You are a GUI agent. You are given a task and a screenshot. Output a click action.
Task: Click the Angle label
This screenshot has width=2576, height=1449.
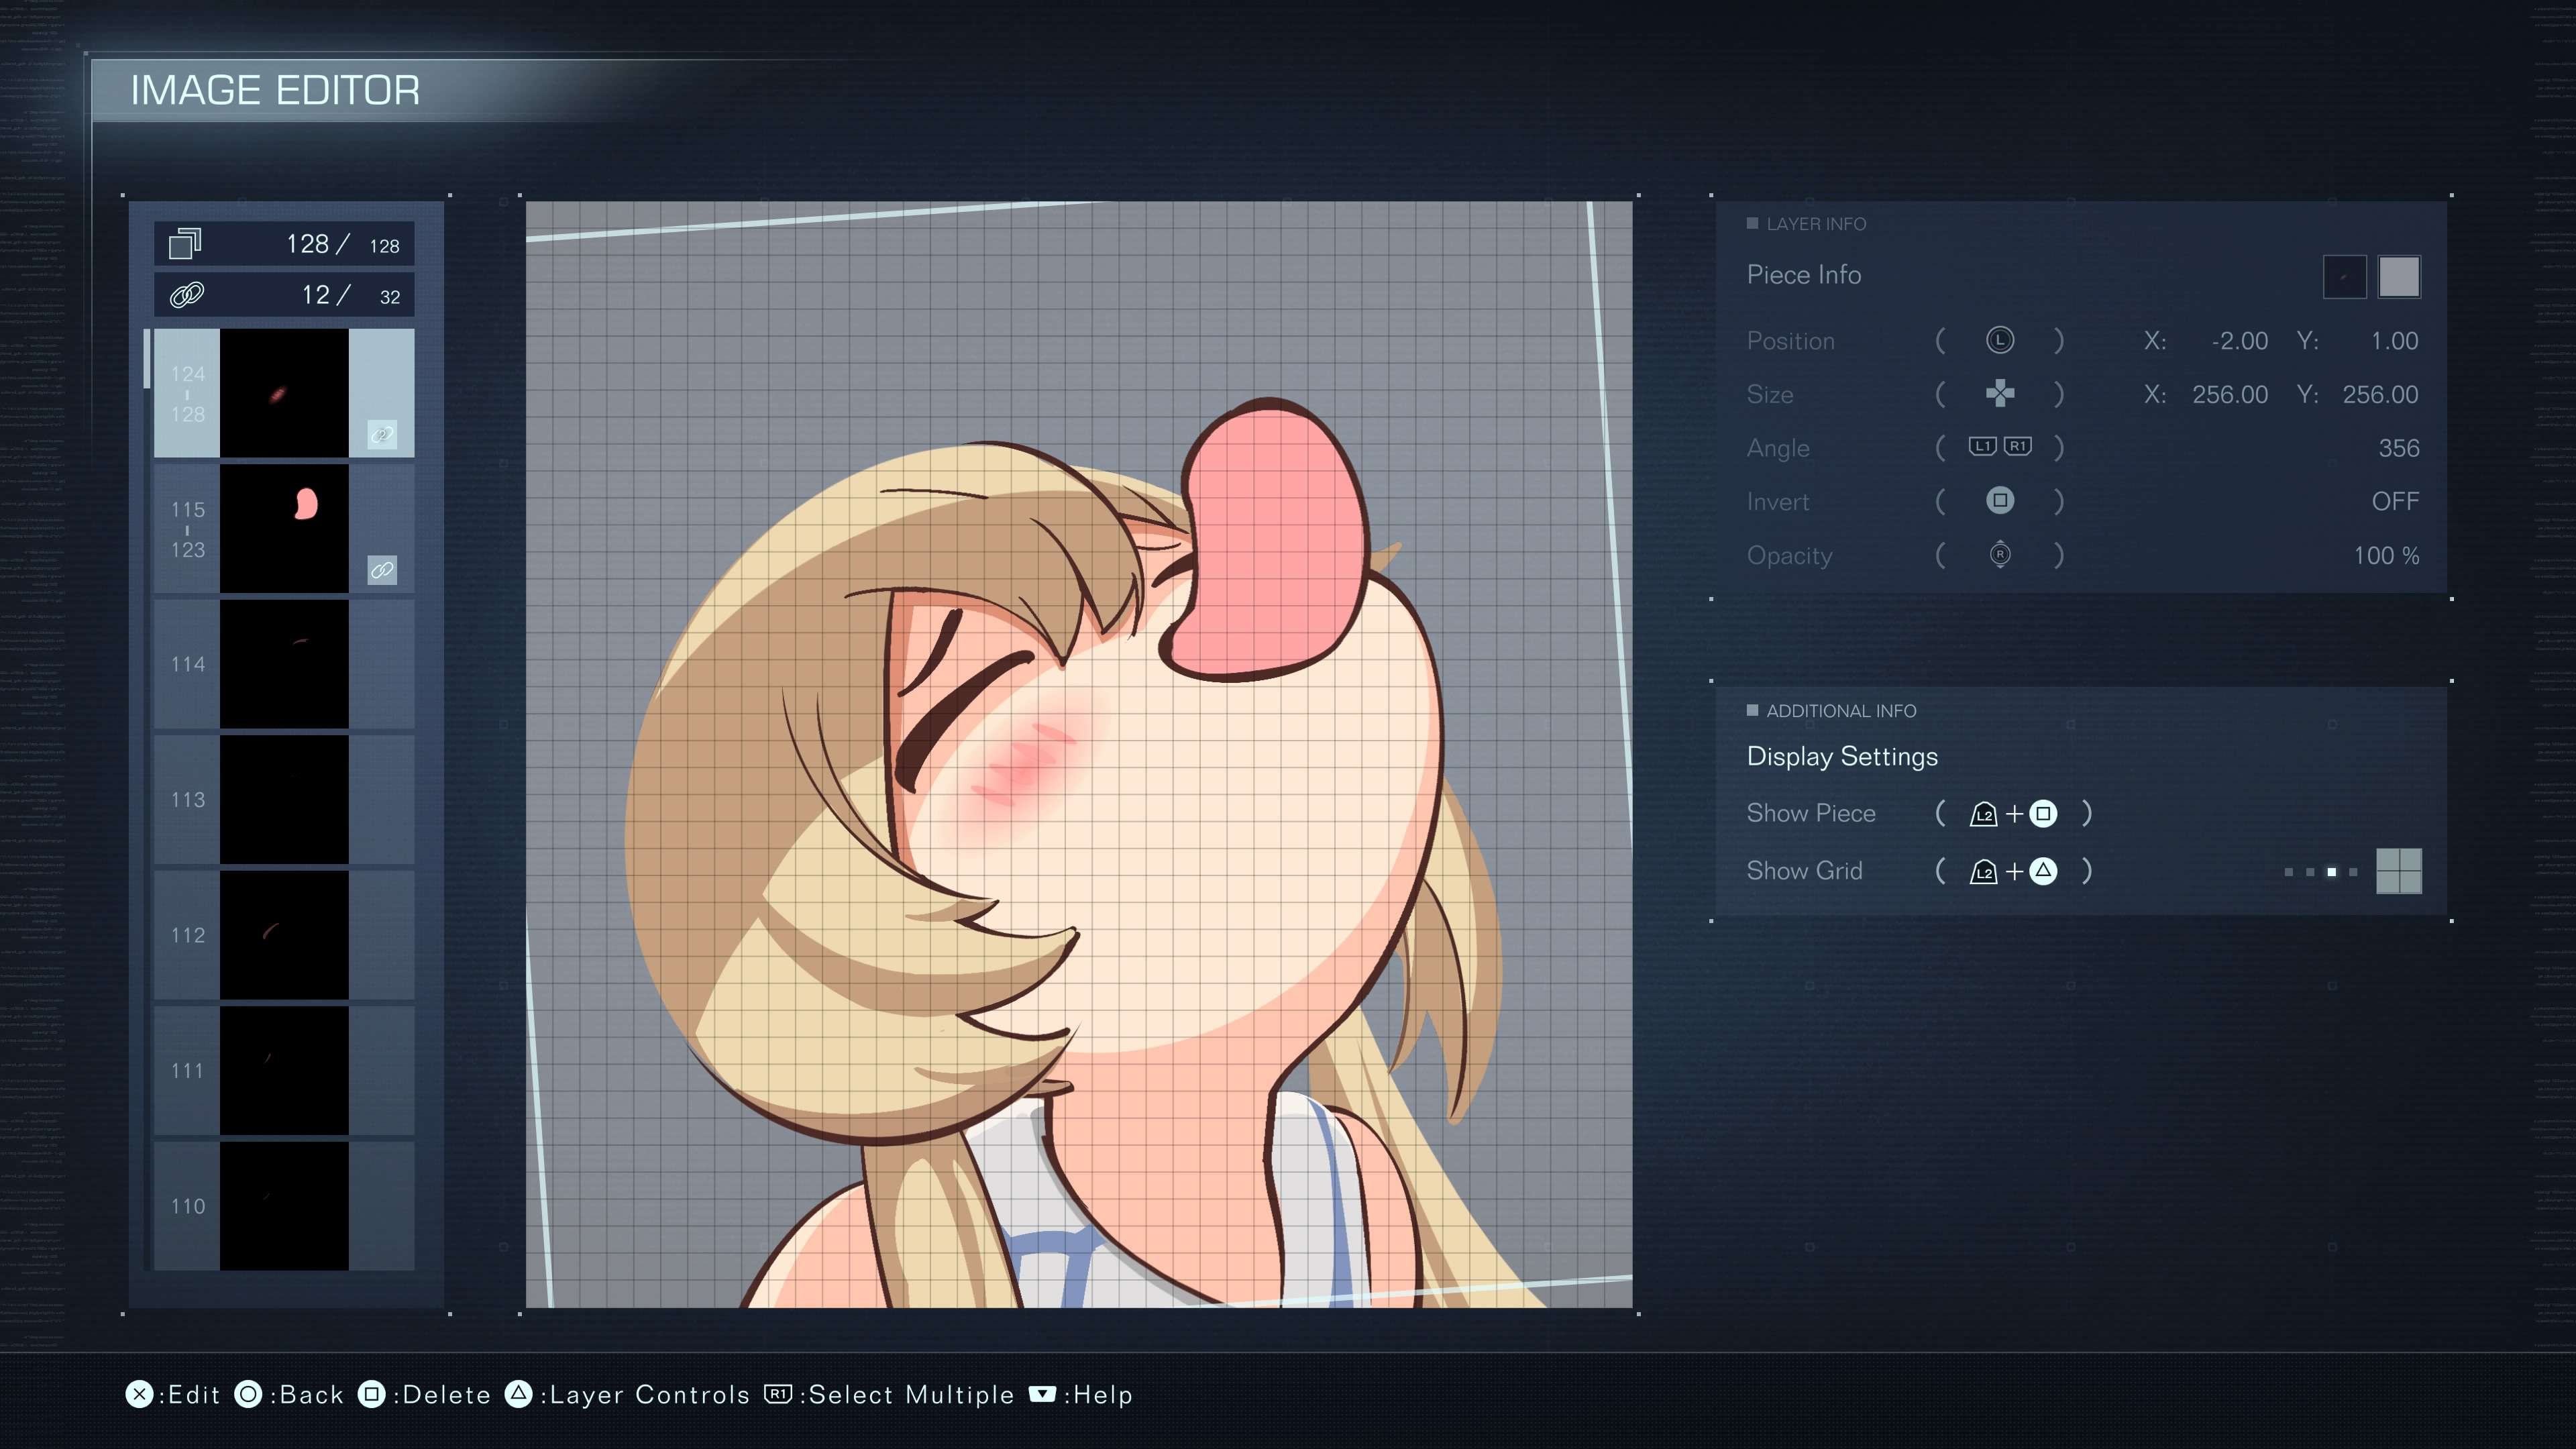tap(1777, 448)
